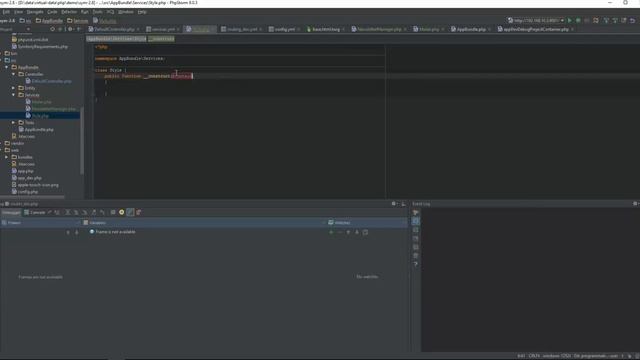
Task: Collapse the Services folder in project tree
Action: [13, 95]
